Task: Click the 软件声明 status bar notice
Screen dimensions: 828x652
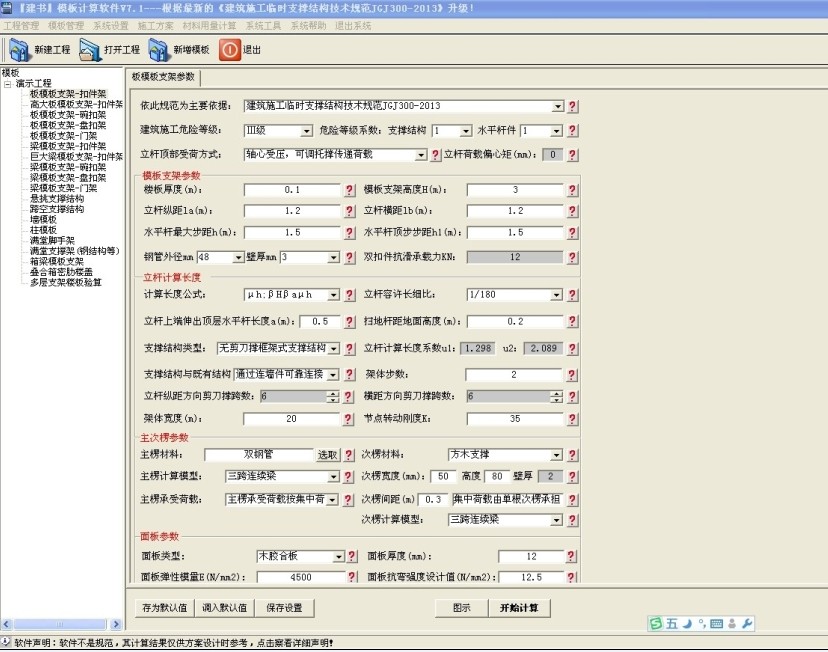Action: [173, 643]
